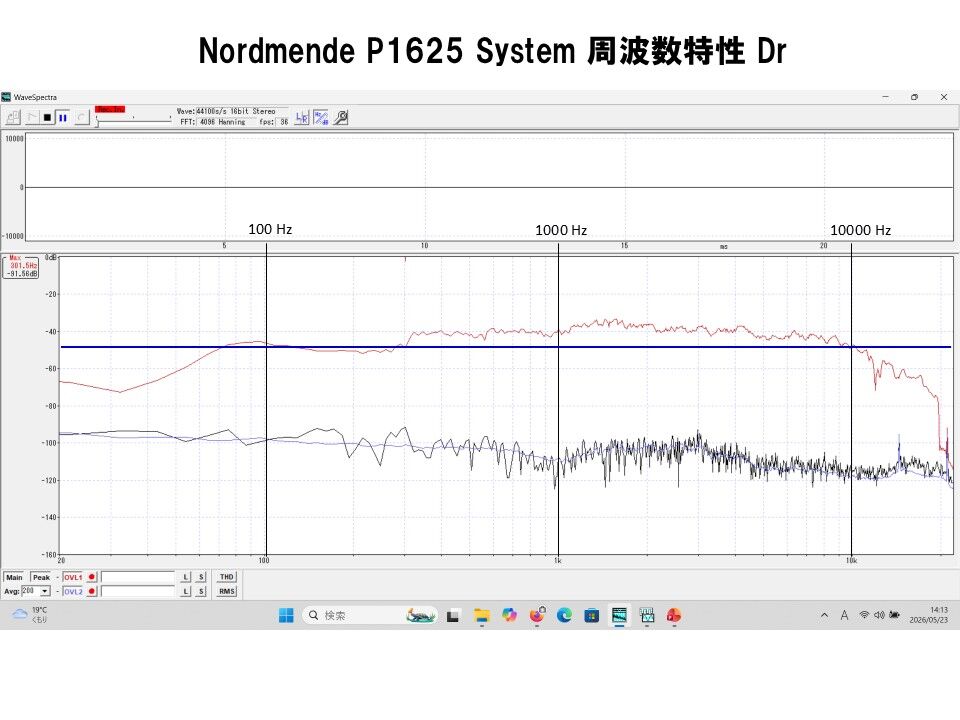Toggle the OVL2 overlay button

(73, 591)
